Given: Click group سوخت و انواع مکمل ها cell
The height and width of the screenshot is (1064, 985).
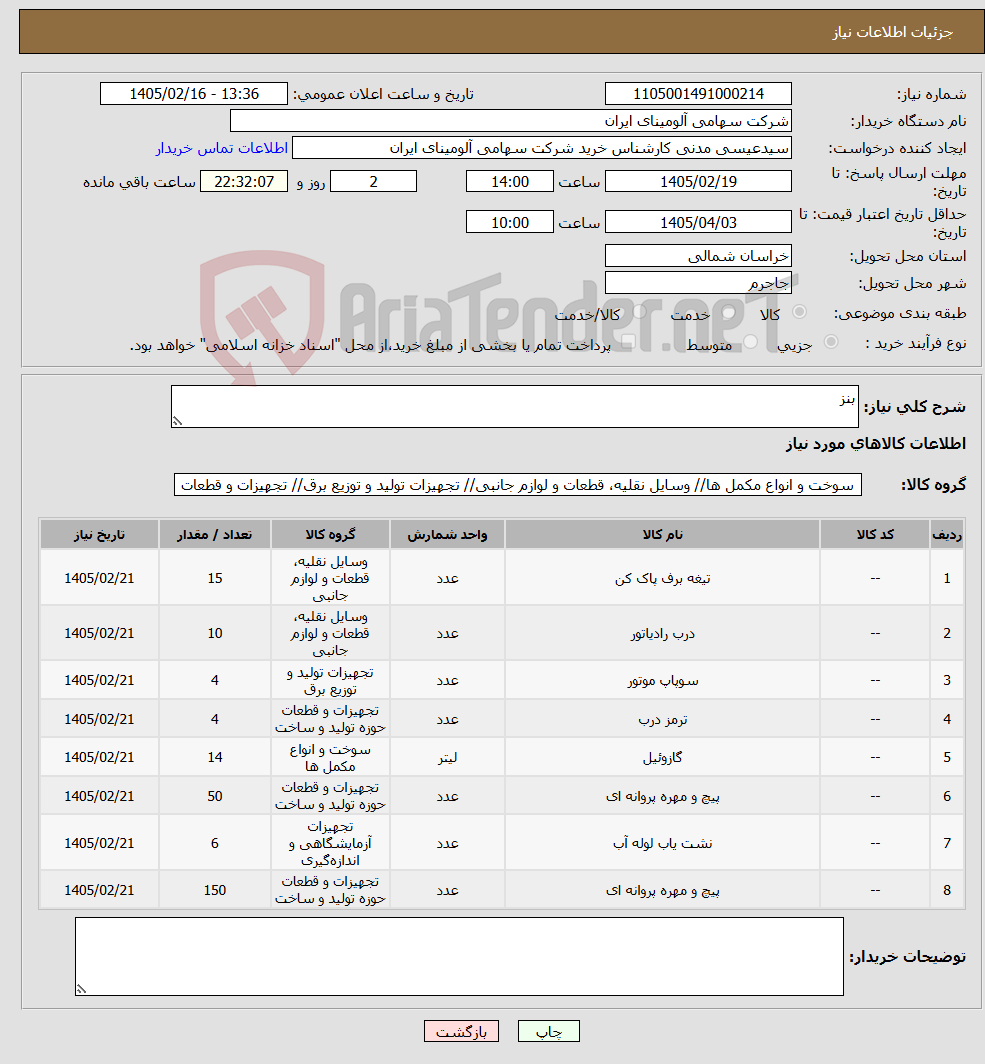Looking at the screenshot, I should 330,758.
